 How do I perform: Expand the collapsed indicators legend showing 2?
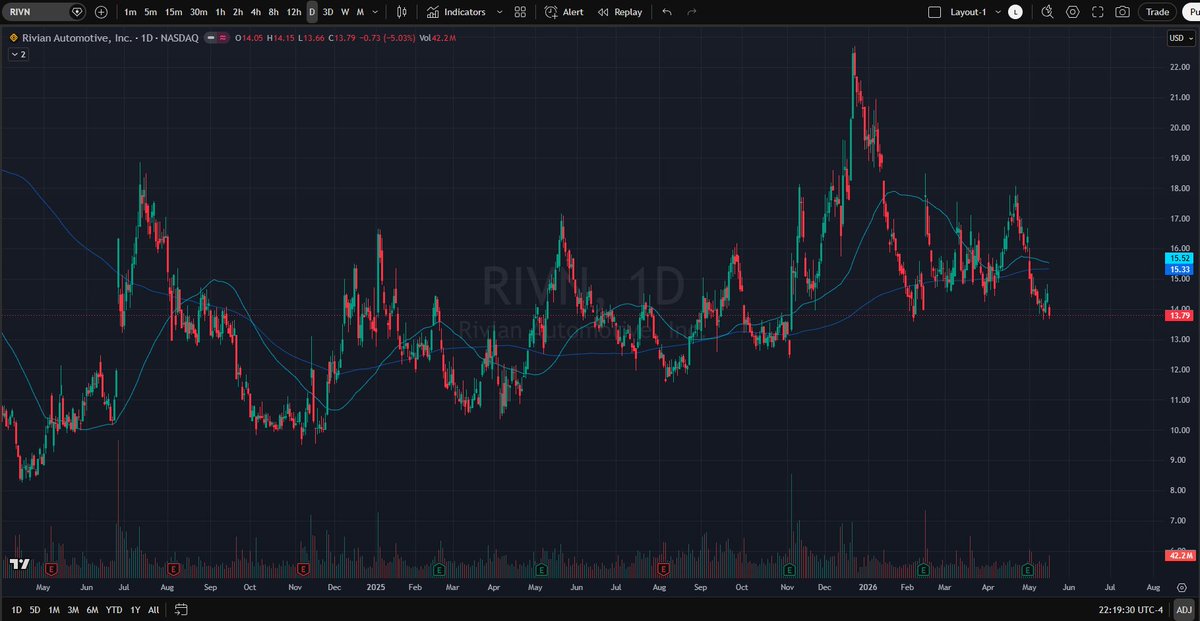pos(19,55)
